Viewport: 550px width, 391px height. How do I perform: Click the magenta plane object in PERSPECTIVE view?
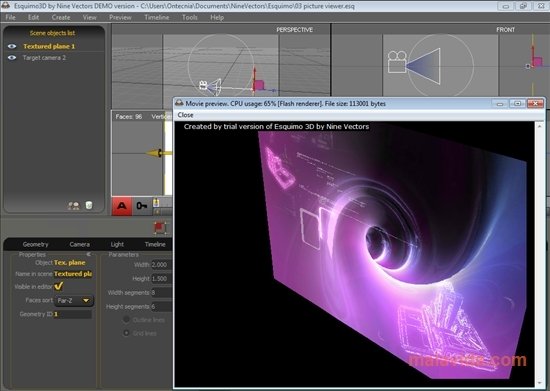[259, 85]
